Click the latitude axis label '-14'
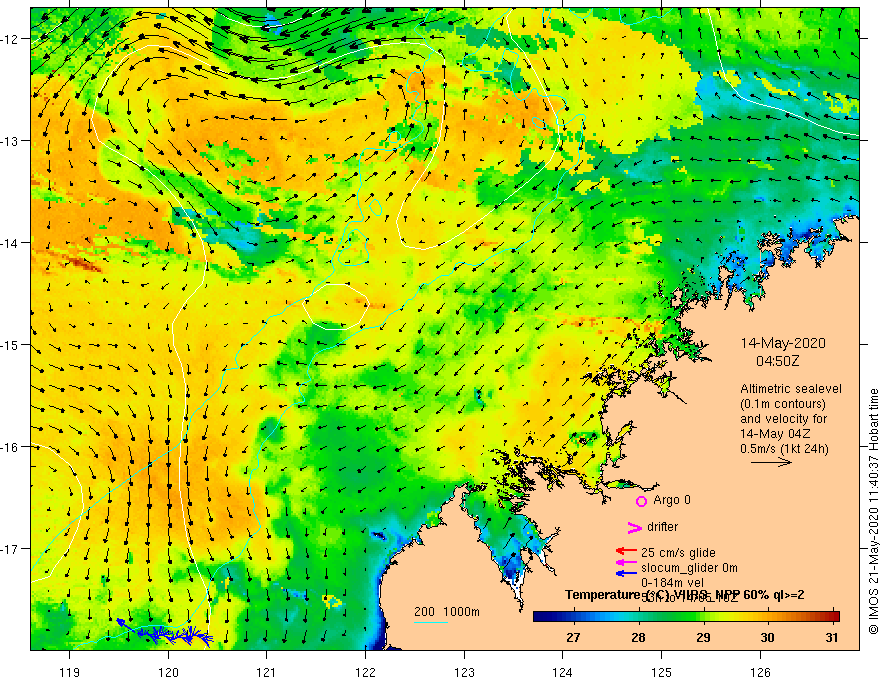 pos(11,243)
